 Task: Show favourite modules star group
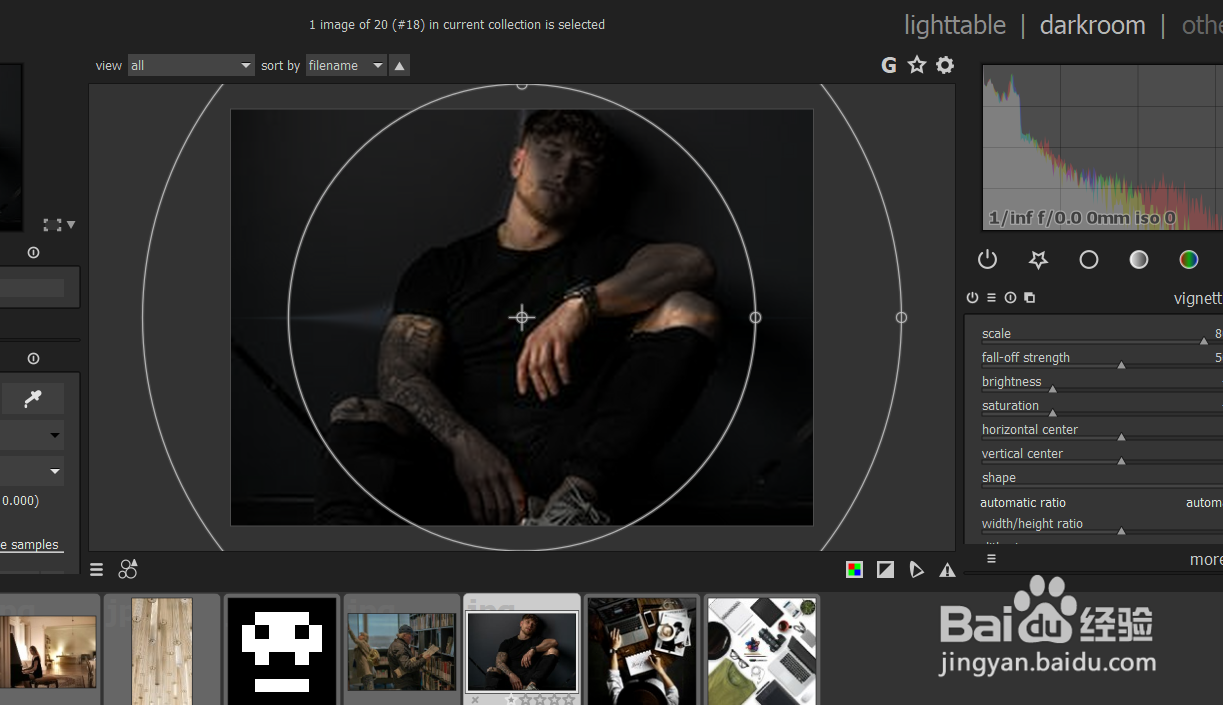click(1038, 260)
